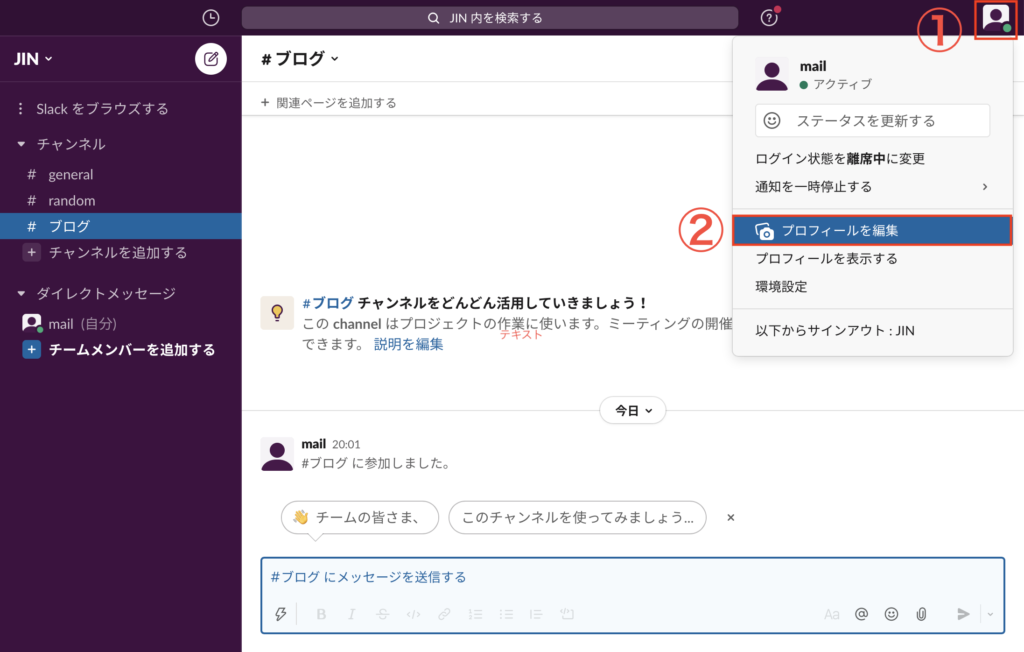This screenshot has width=1024, height=652.
Task: Select ログイン状態を離席中に変更 menu item
Action: point(840,159)
